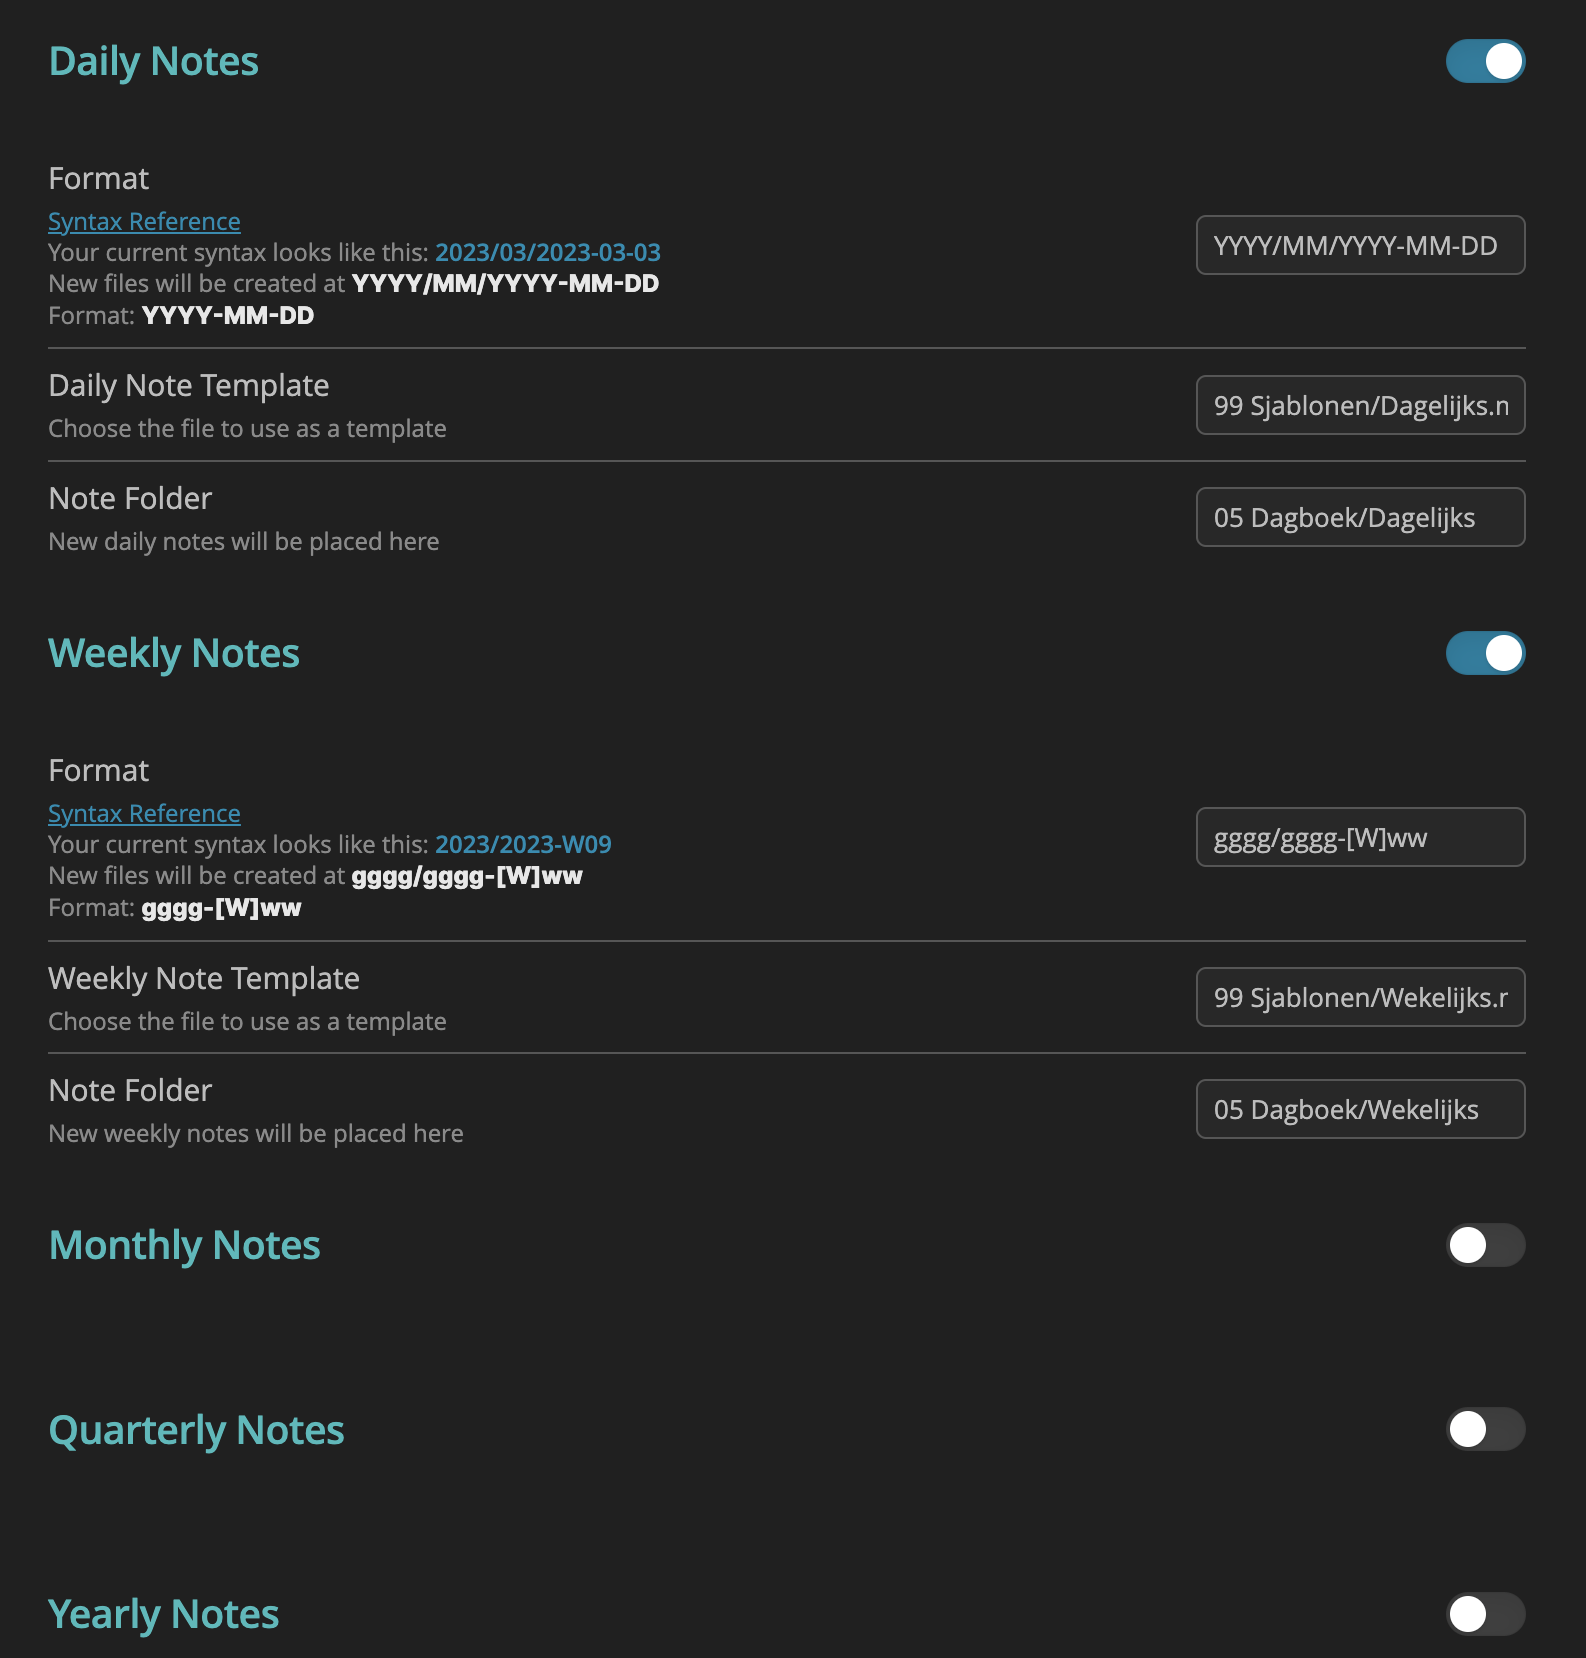1586x1658 pixels.
Task: Open the Syntax Reference link under Daily Notes
Action: (144, 221)
